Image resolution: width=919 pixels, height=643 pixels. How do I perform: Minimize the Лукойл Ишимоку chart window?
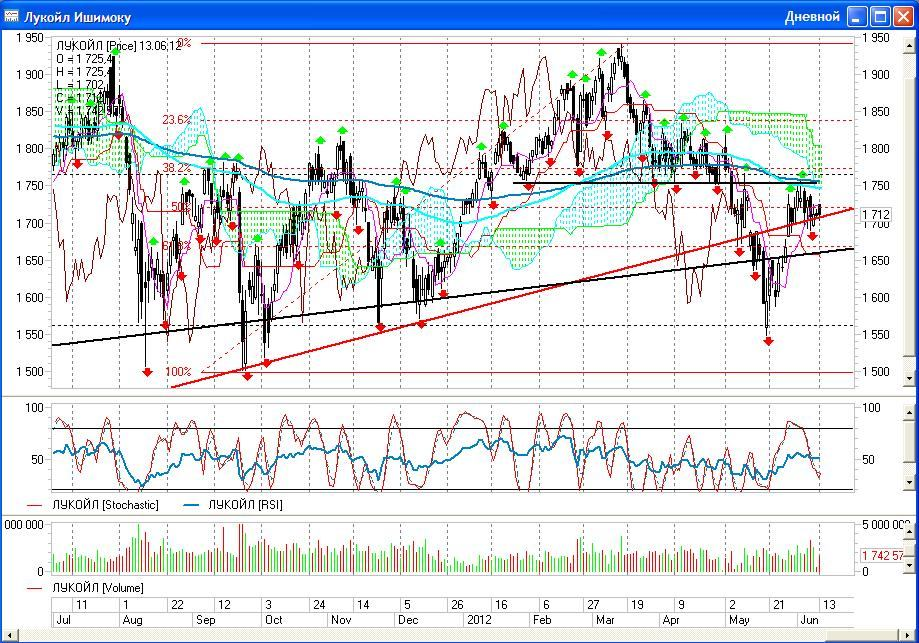pyautogui.click(x=857, y=17)
